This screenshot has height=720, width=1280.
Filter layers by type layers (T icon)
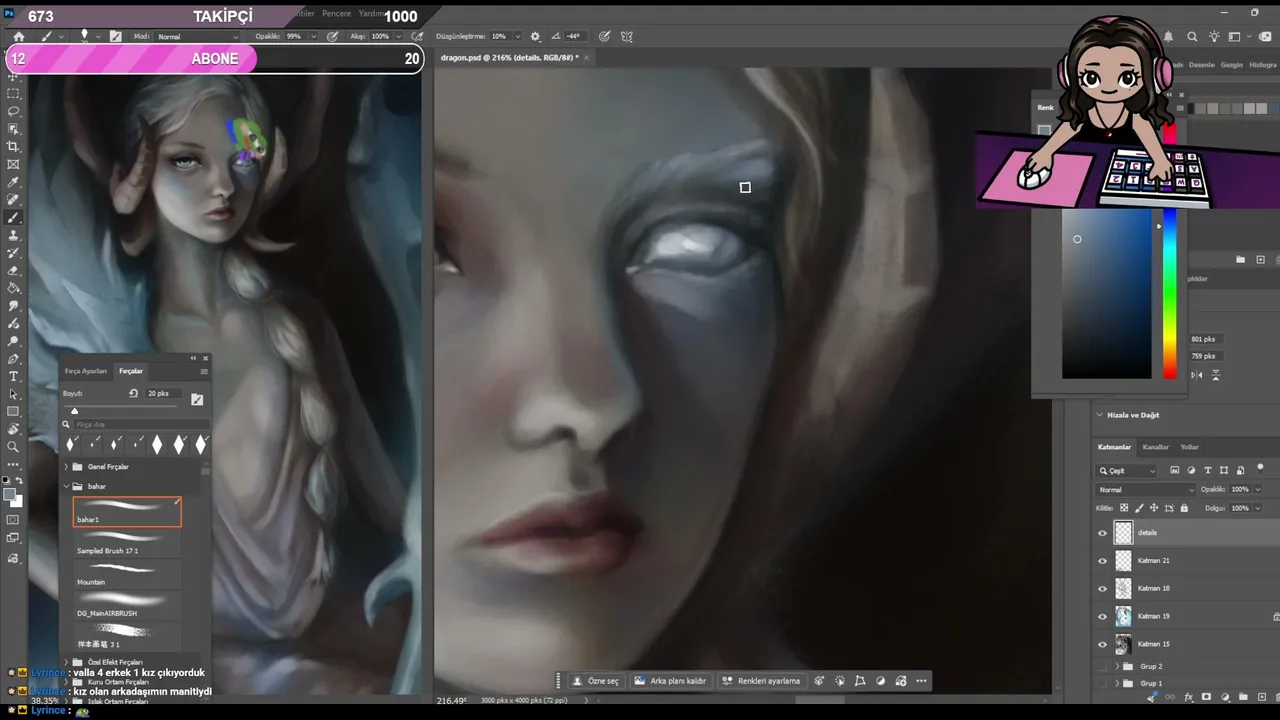click(x=1208, y=470)
